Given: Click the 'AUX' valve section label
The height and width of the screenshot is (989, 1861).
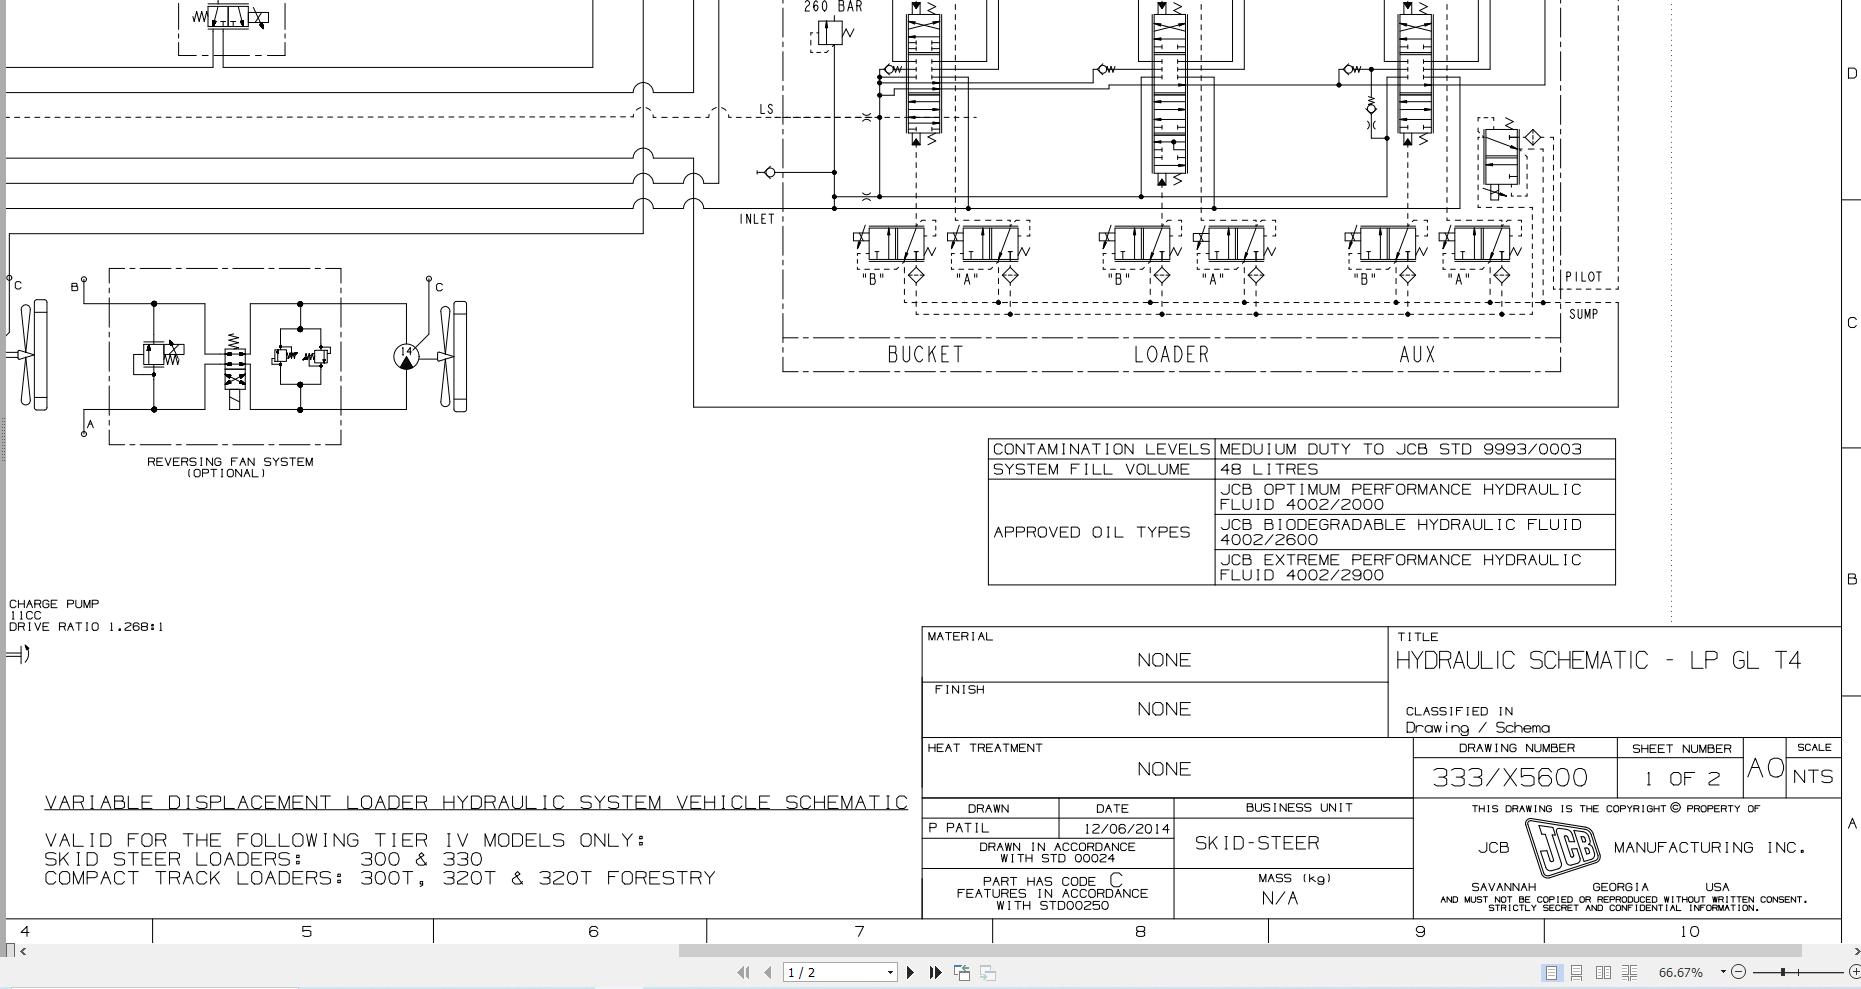Looking at the screenshot, I should pyautogui.click(x=1417, y=354).
